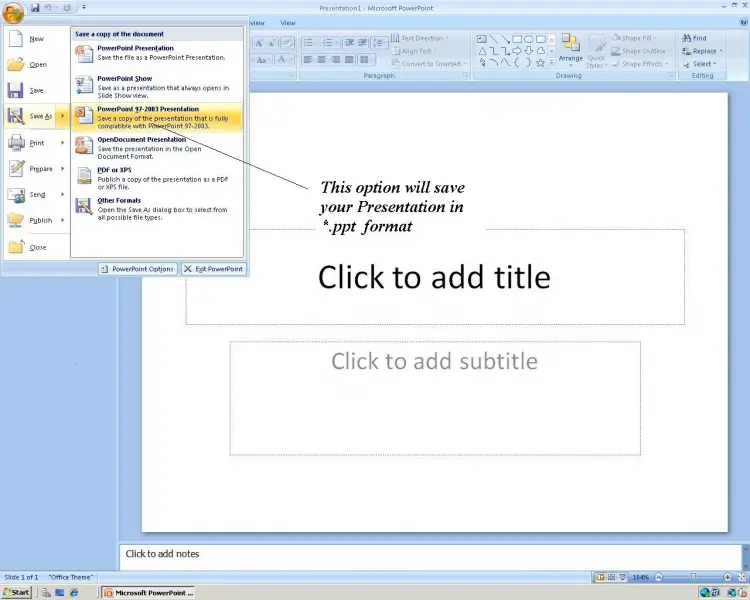Select the Oval shape in the shapes gallery

pos(529,39)
